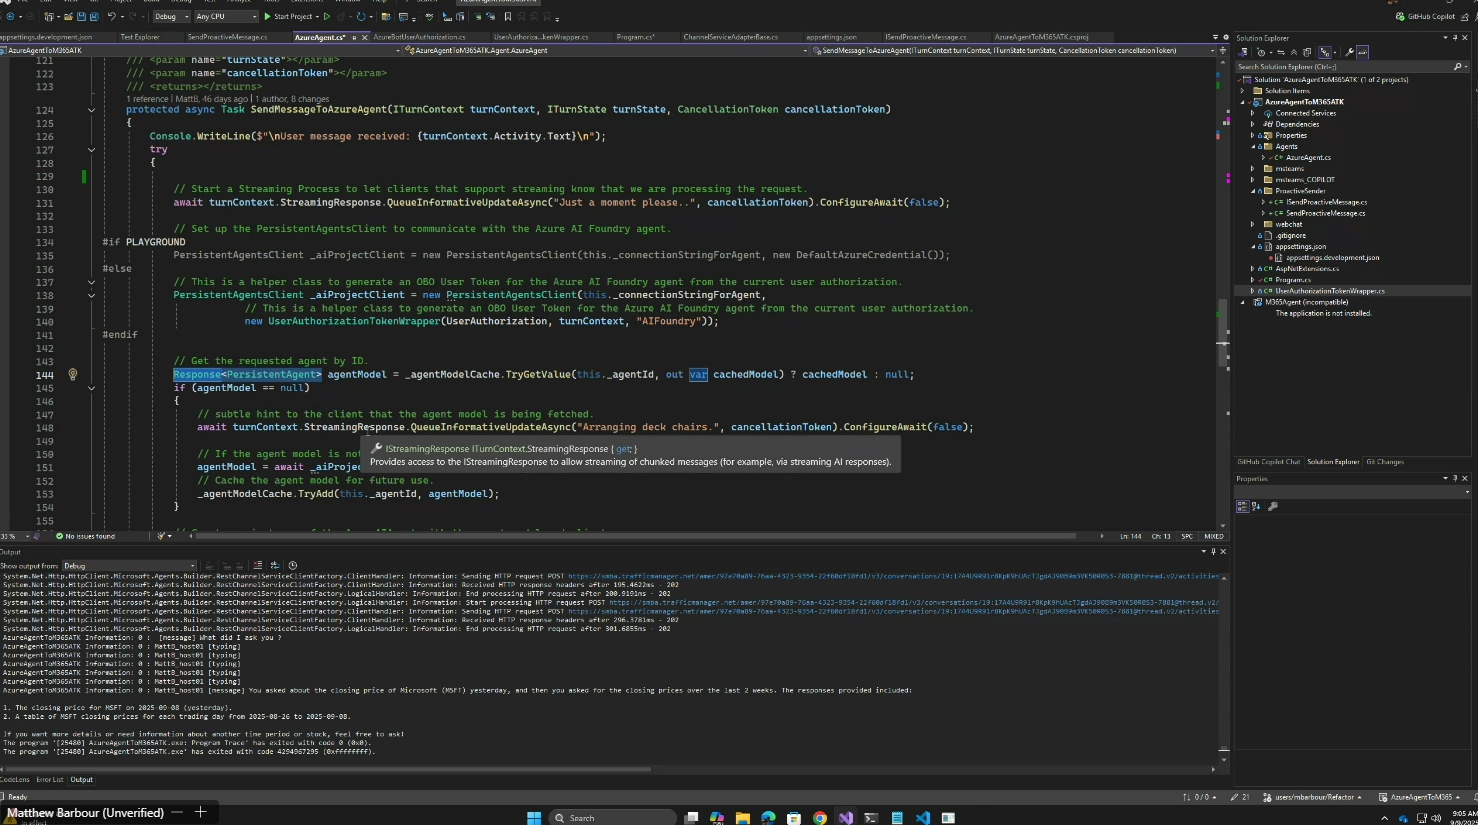Collapse try block at line 127
This screenshot has height=825, width=1478.
click(91, 150)
